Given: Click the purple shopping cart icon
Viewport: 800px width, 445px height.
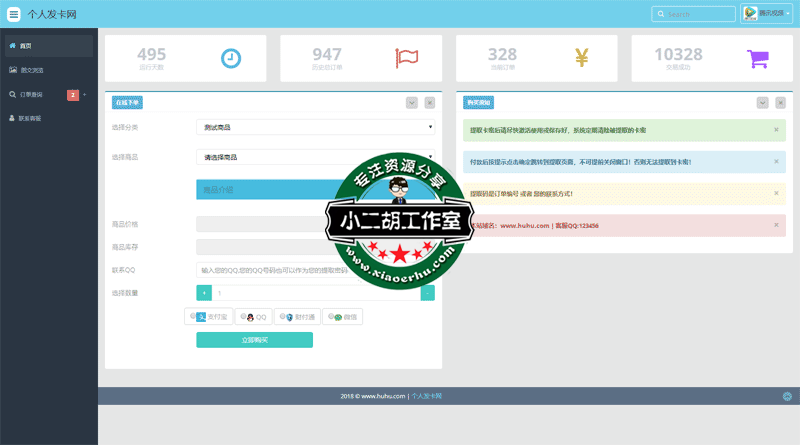Looking at the screenshot, I should point(757,58).
